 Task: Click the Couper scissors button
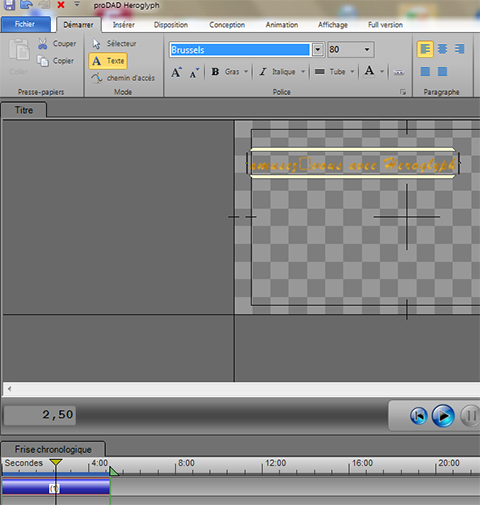[x=57, y=44]
